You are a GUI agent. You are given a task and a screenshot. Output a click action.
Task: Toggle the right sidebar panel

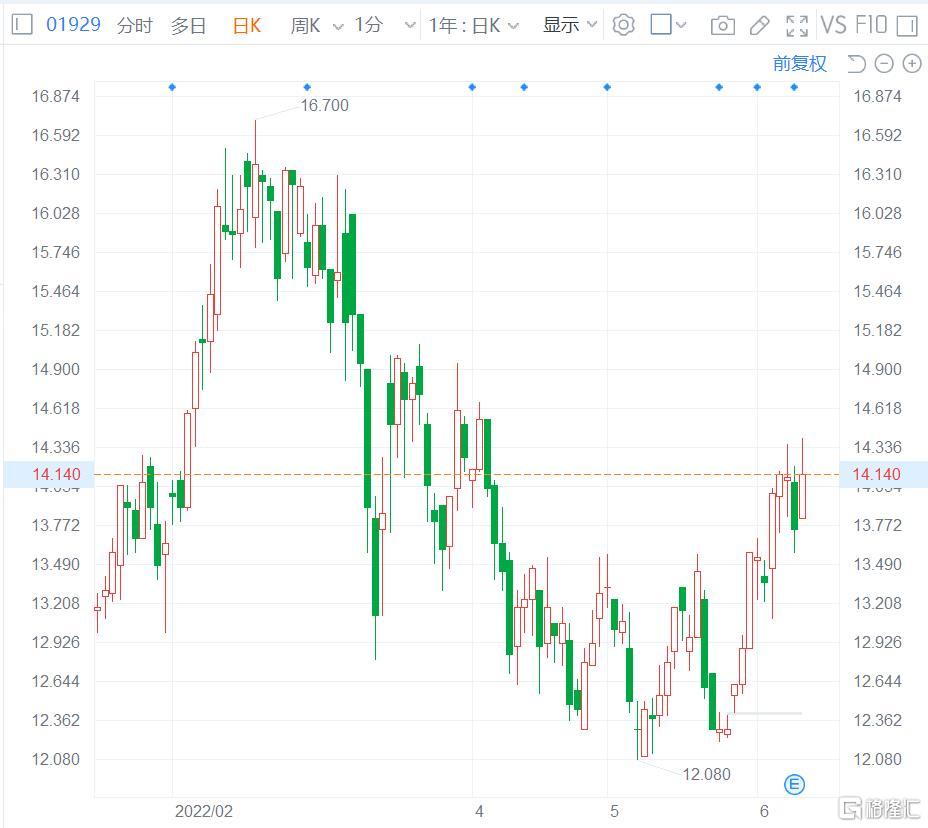click(x=908, y=25)
